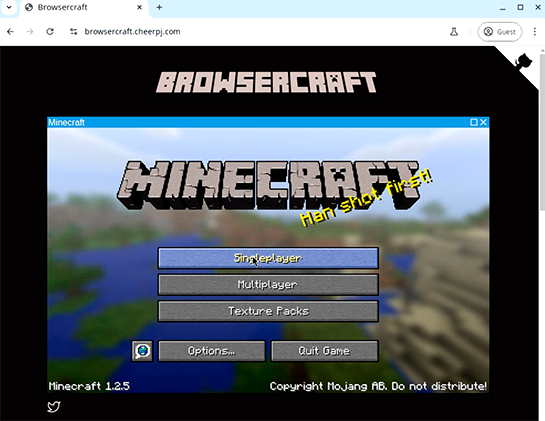Close the Minecraft inner window
Image resolution: width=545 pixels, height=421 pixels.
pyautogui.click(x=483, y=122)
